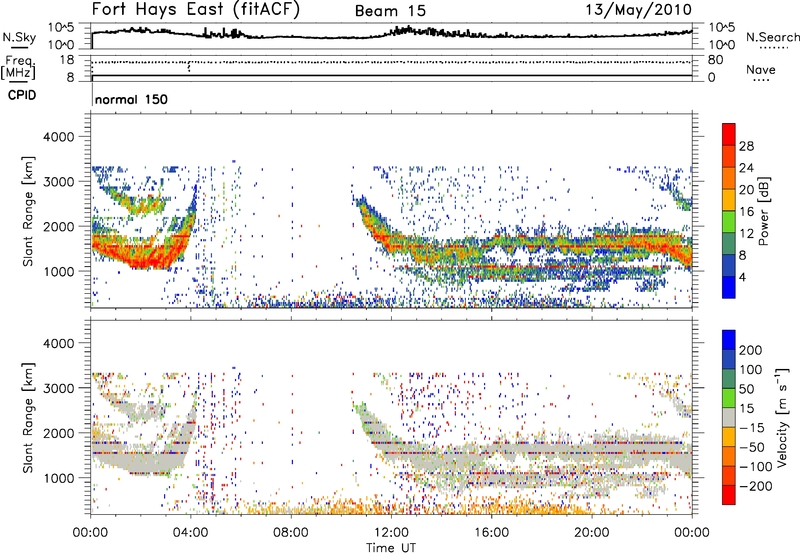
Task: Pick the teal power swatch between 8 and 12
Action: [x=729, y=243]
